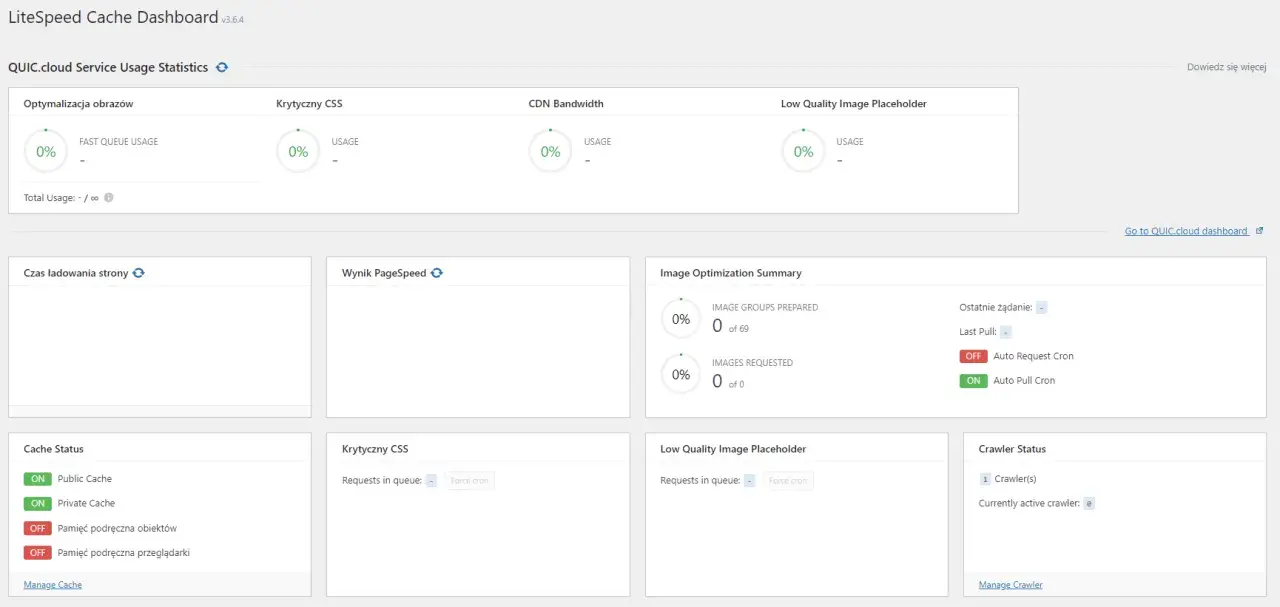
Task: Click the Currently active crawler text
Action: [1029, 503]
